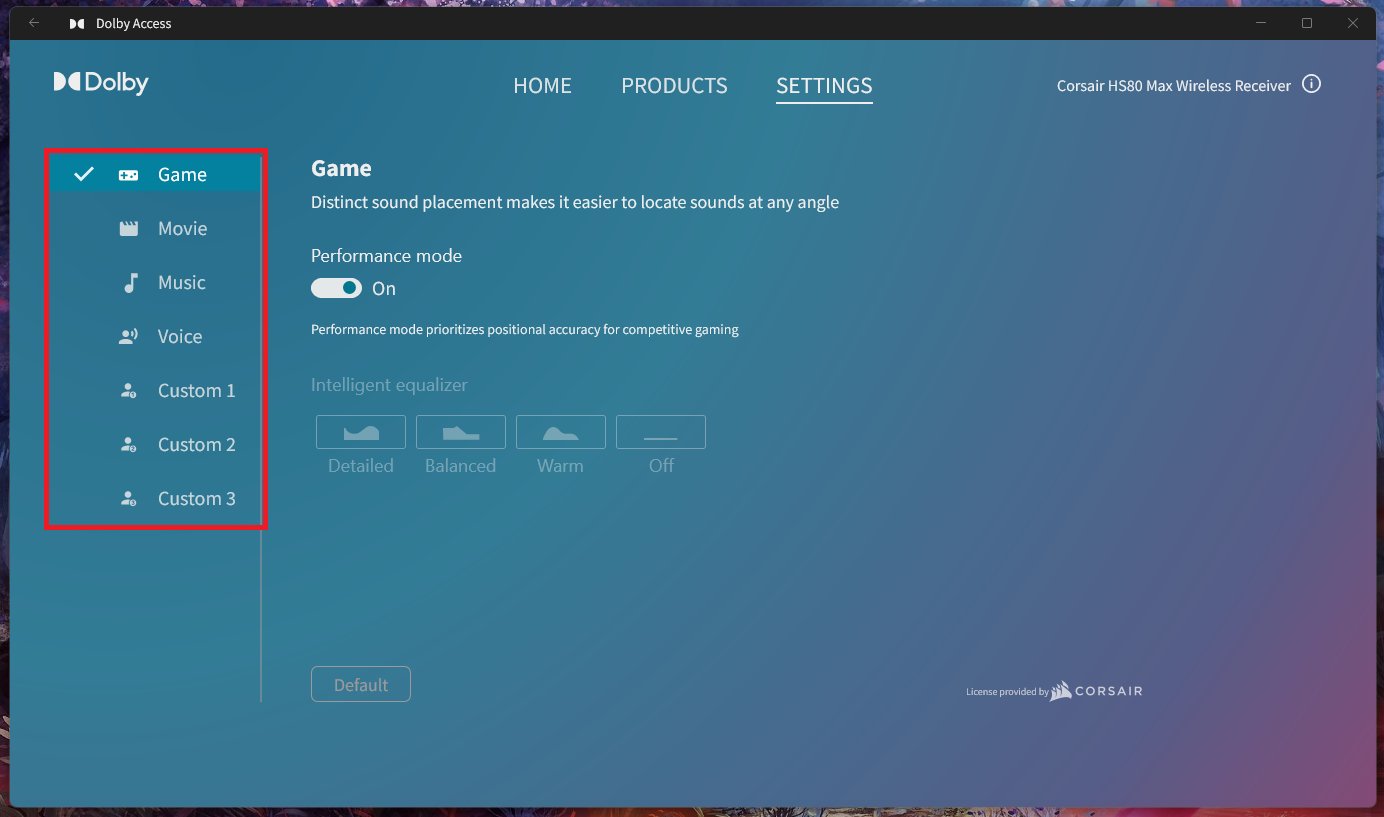Switch to the PRODUCTS tab
The image size is (1384, 817).
point(674,86)
